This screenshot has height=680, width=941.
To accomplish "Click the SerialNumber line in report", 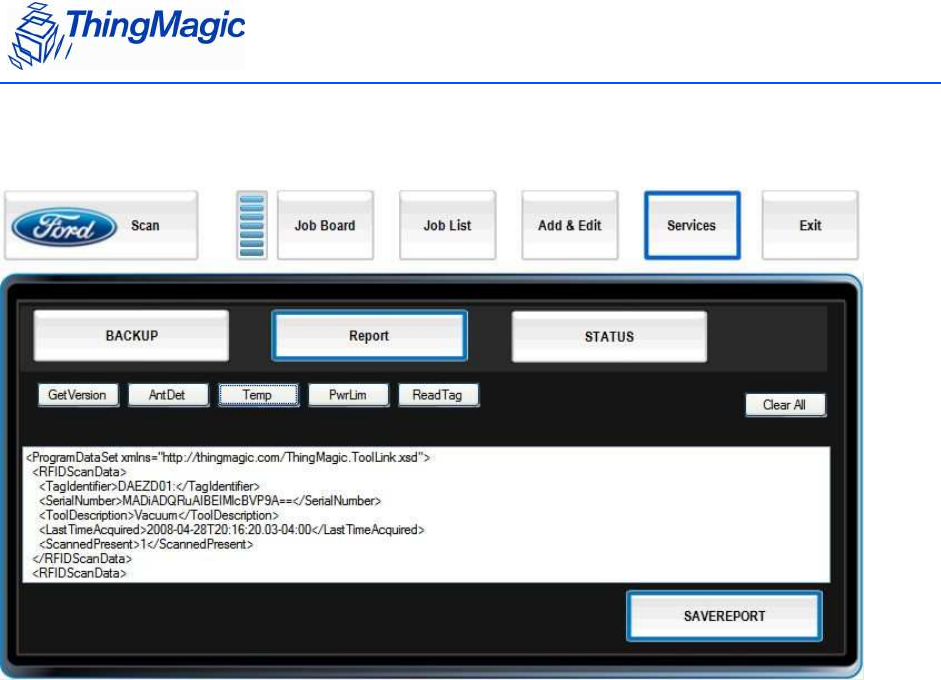I will pyautogui.click(x=209, y=501).
